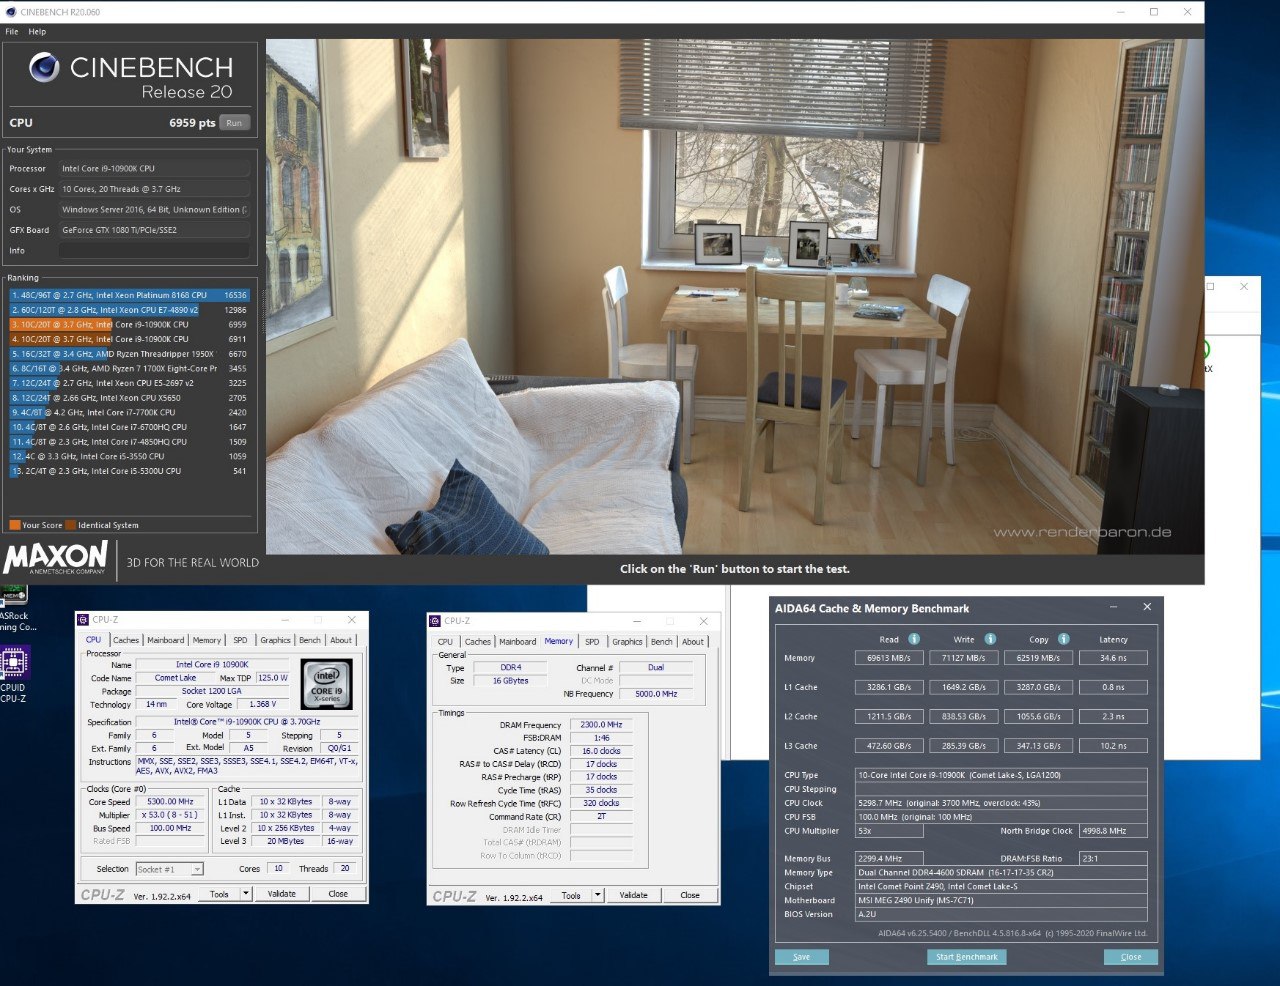Click the NB Frequency 5000.0 MHz field
Screen dimensions: 1280x986
pyautogui.click(x=656, y=694)
